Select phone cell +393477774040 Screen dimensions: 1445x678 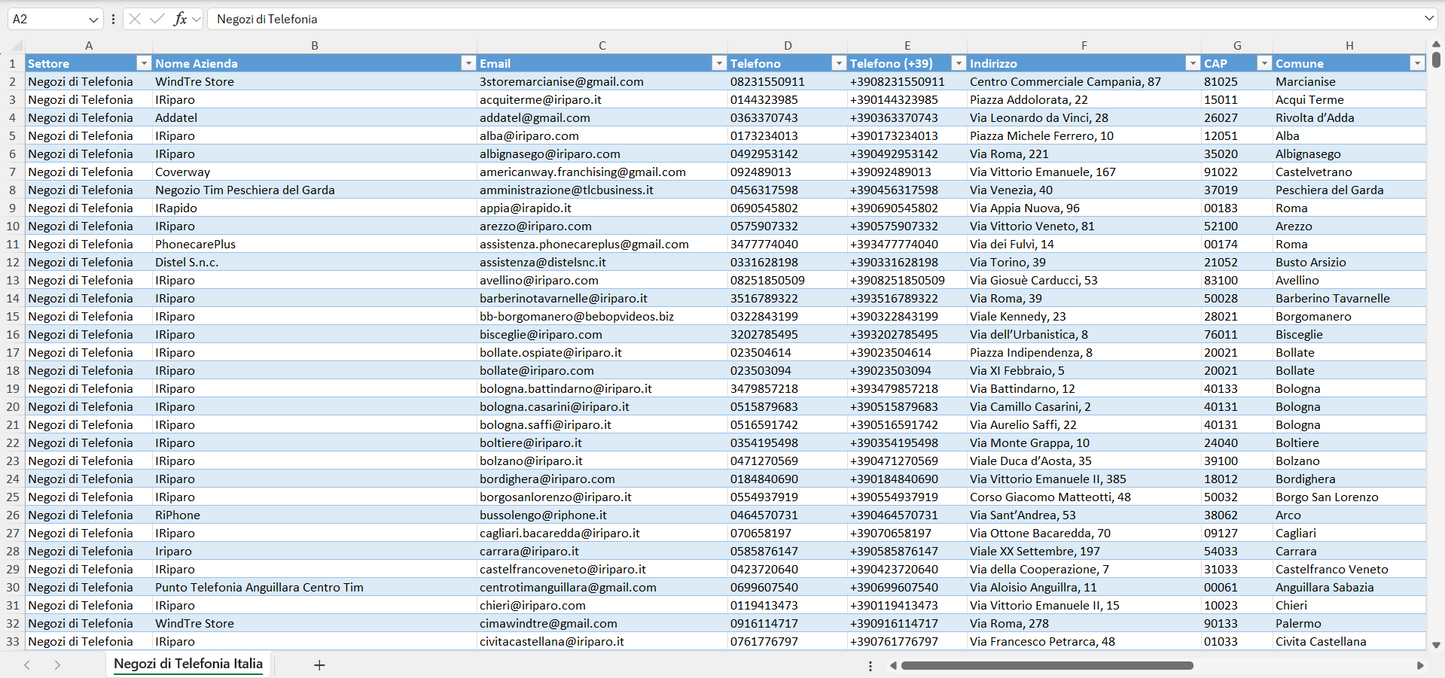[907, 244]
